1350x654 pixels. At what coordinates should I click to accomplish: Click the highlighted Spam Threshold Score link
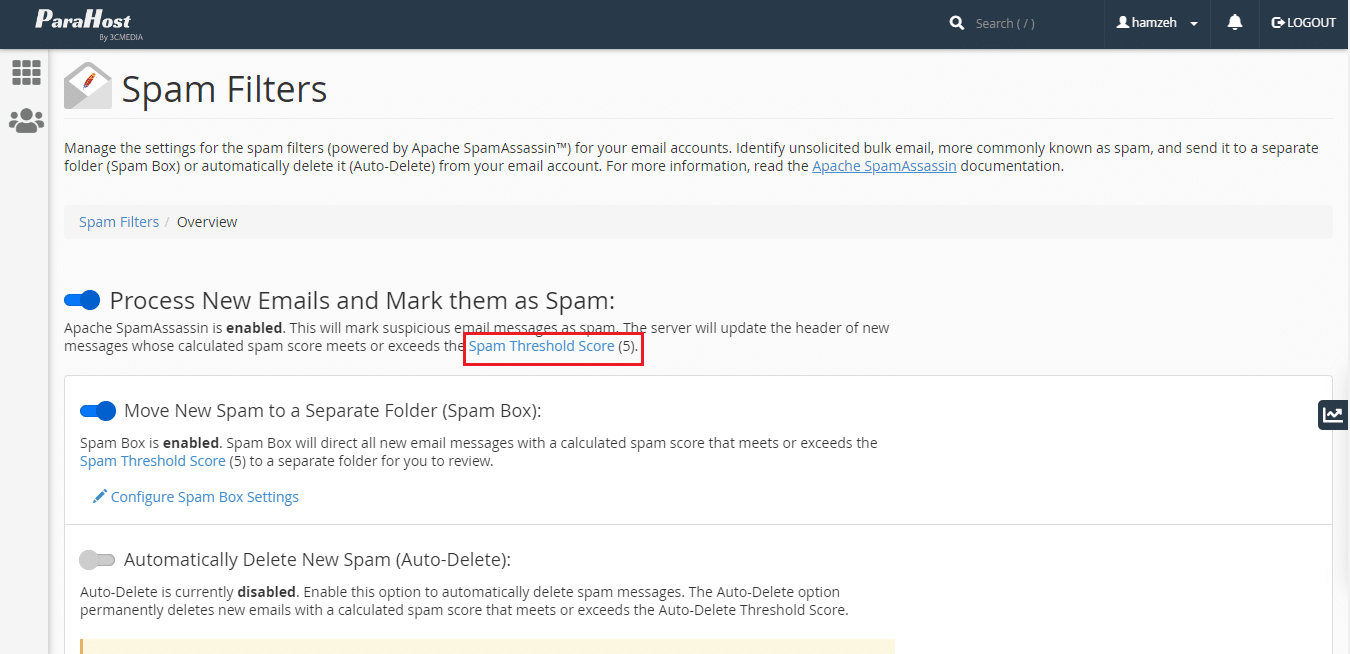click(x=542, y=346)
